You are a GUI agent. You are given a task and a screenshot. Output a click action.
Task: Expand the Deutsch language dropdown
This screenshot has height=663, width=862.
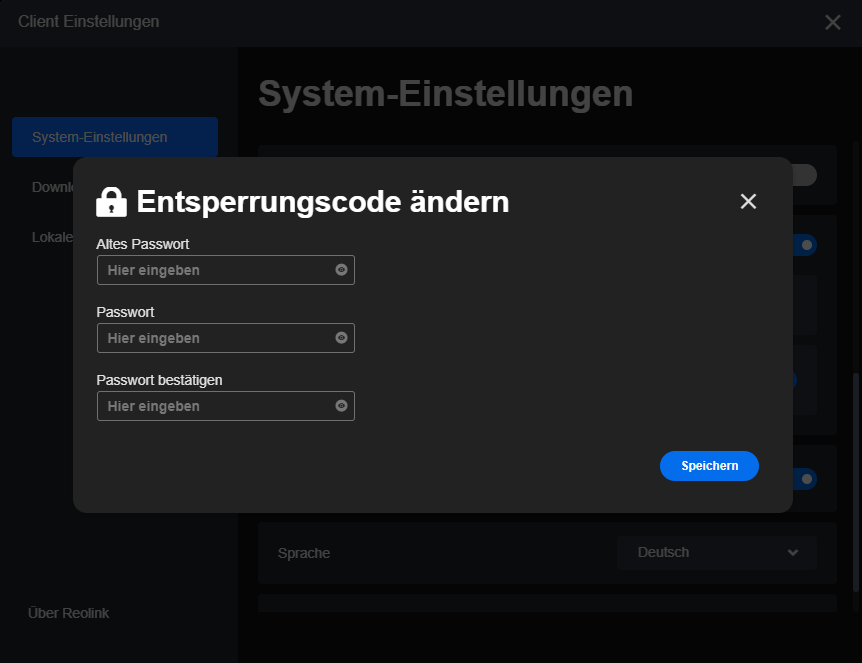pyautogui.click(x=717, y=552)
